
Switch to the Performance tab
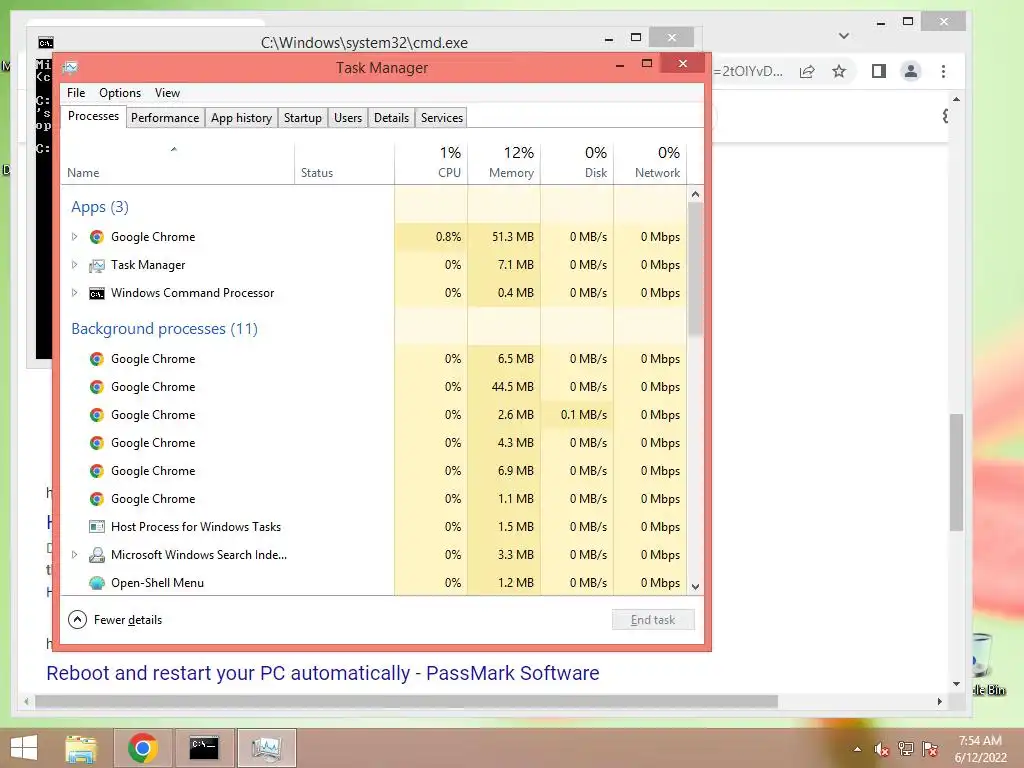(x=165, y=118)
